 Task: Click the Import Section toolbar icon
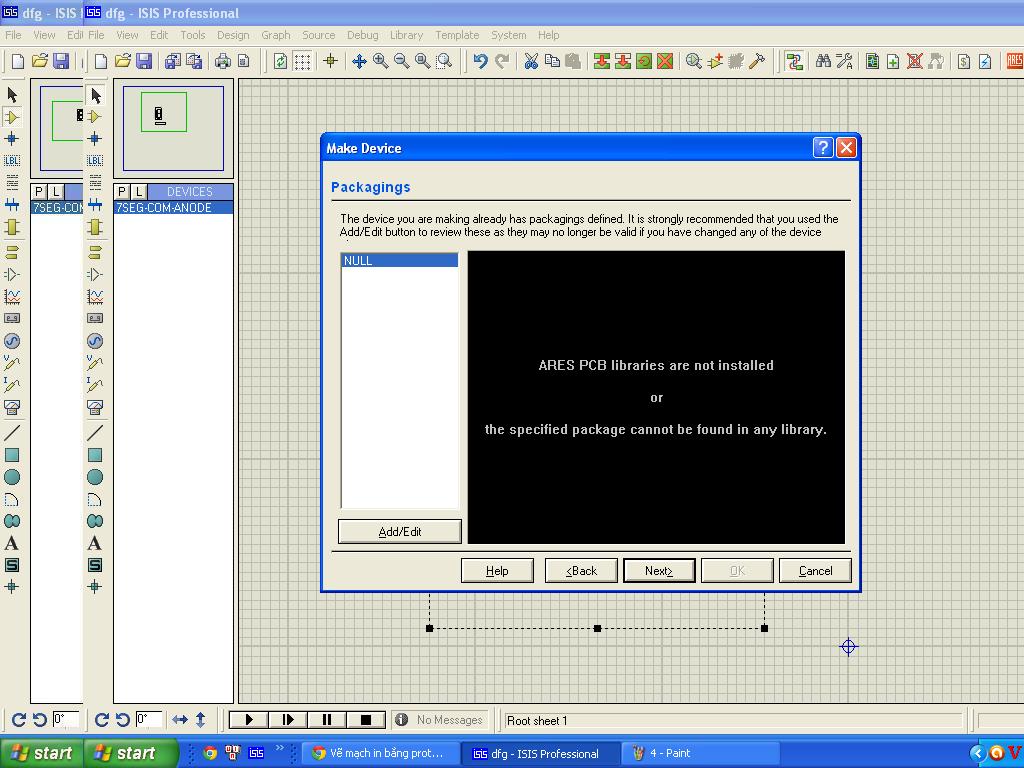tap(172, 61)
